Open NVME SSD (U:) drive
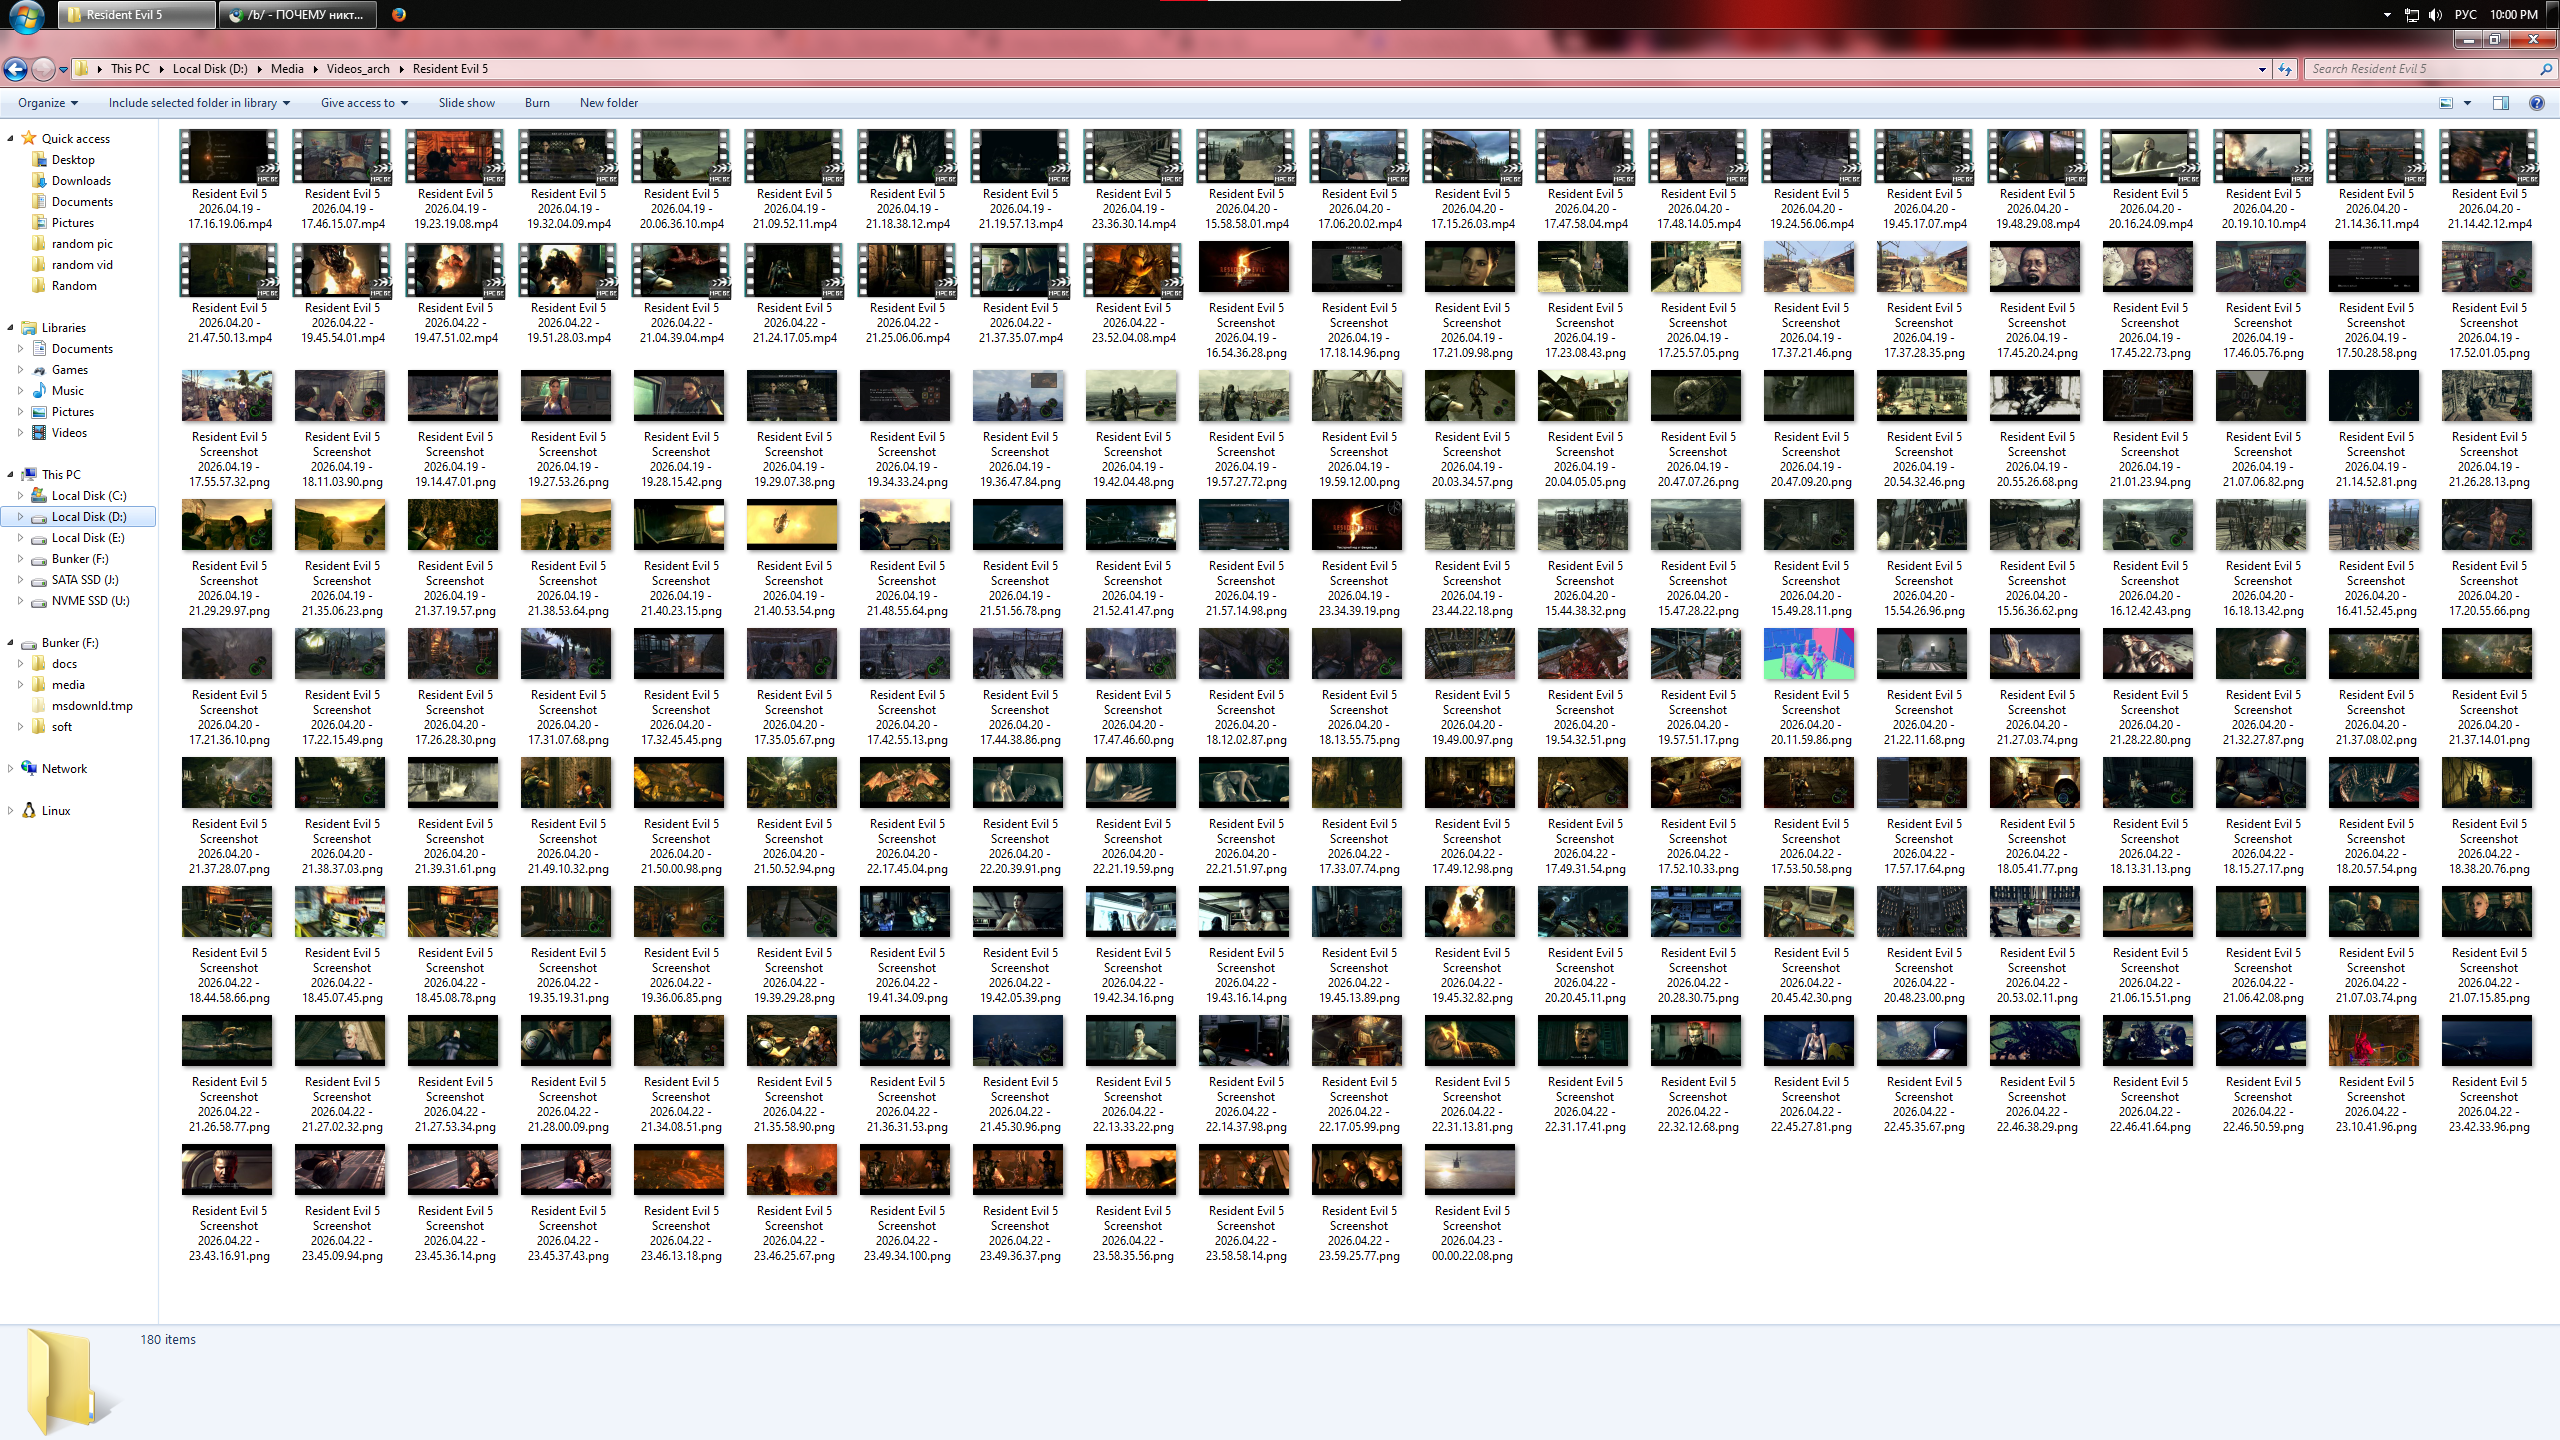 point(80,601)
